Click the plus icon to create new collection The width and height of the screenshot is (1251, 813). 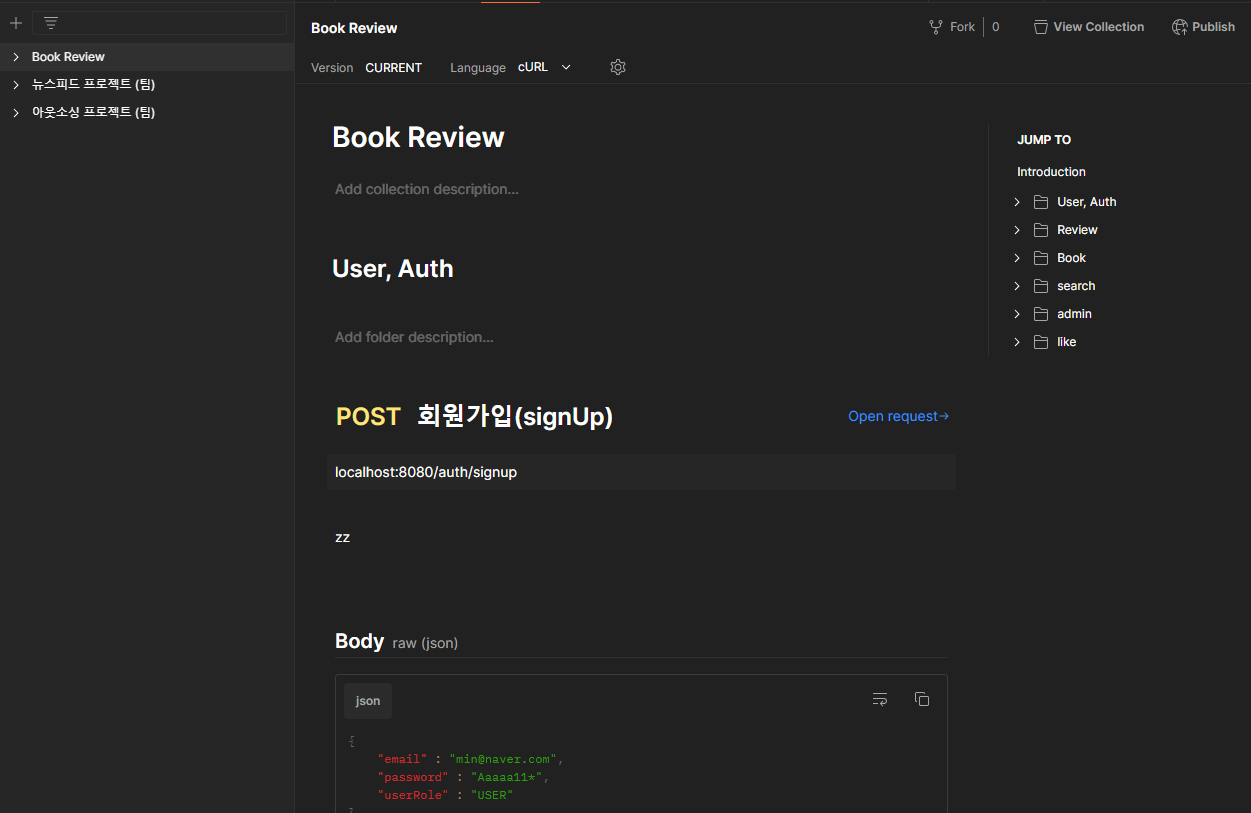16,23
